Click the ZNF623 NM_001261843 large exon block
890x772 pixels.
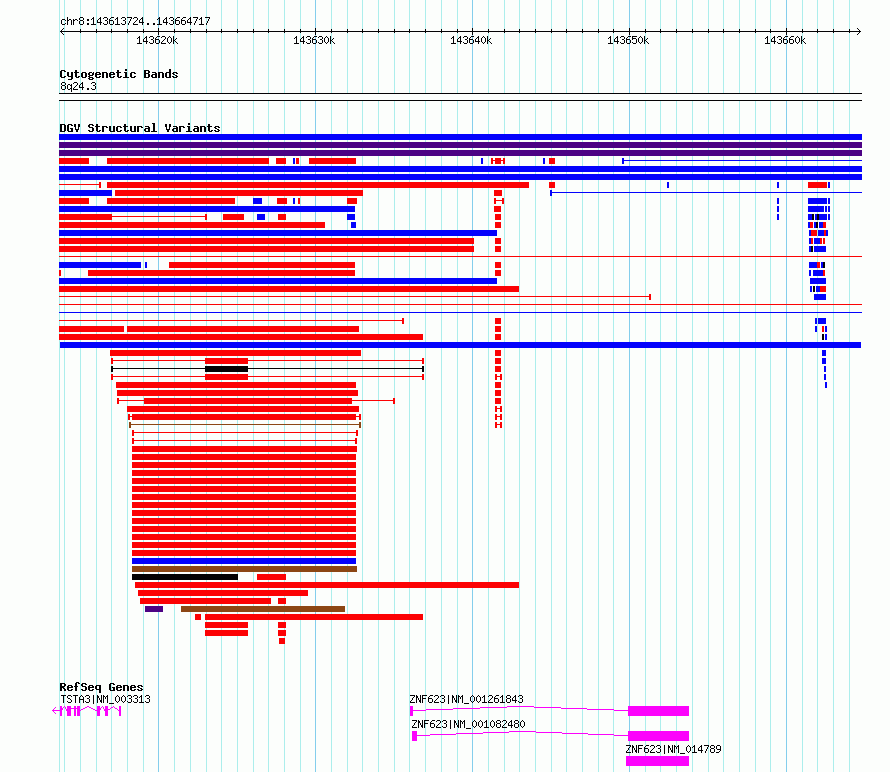click(658, 711)
